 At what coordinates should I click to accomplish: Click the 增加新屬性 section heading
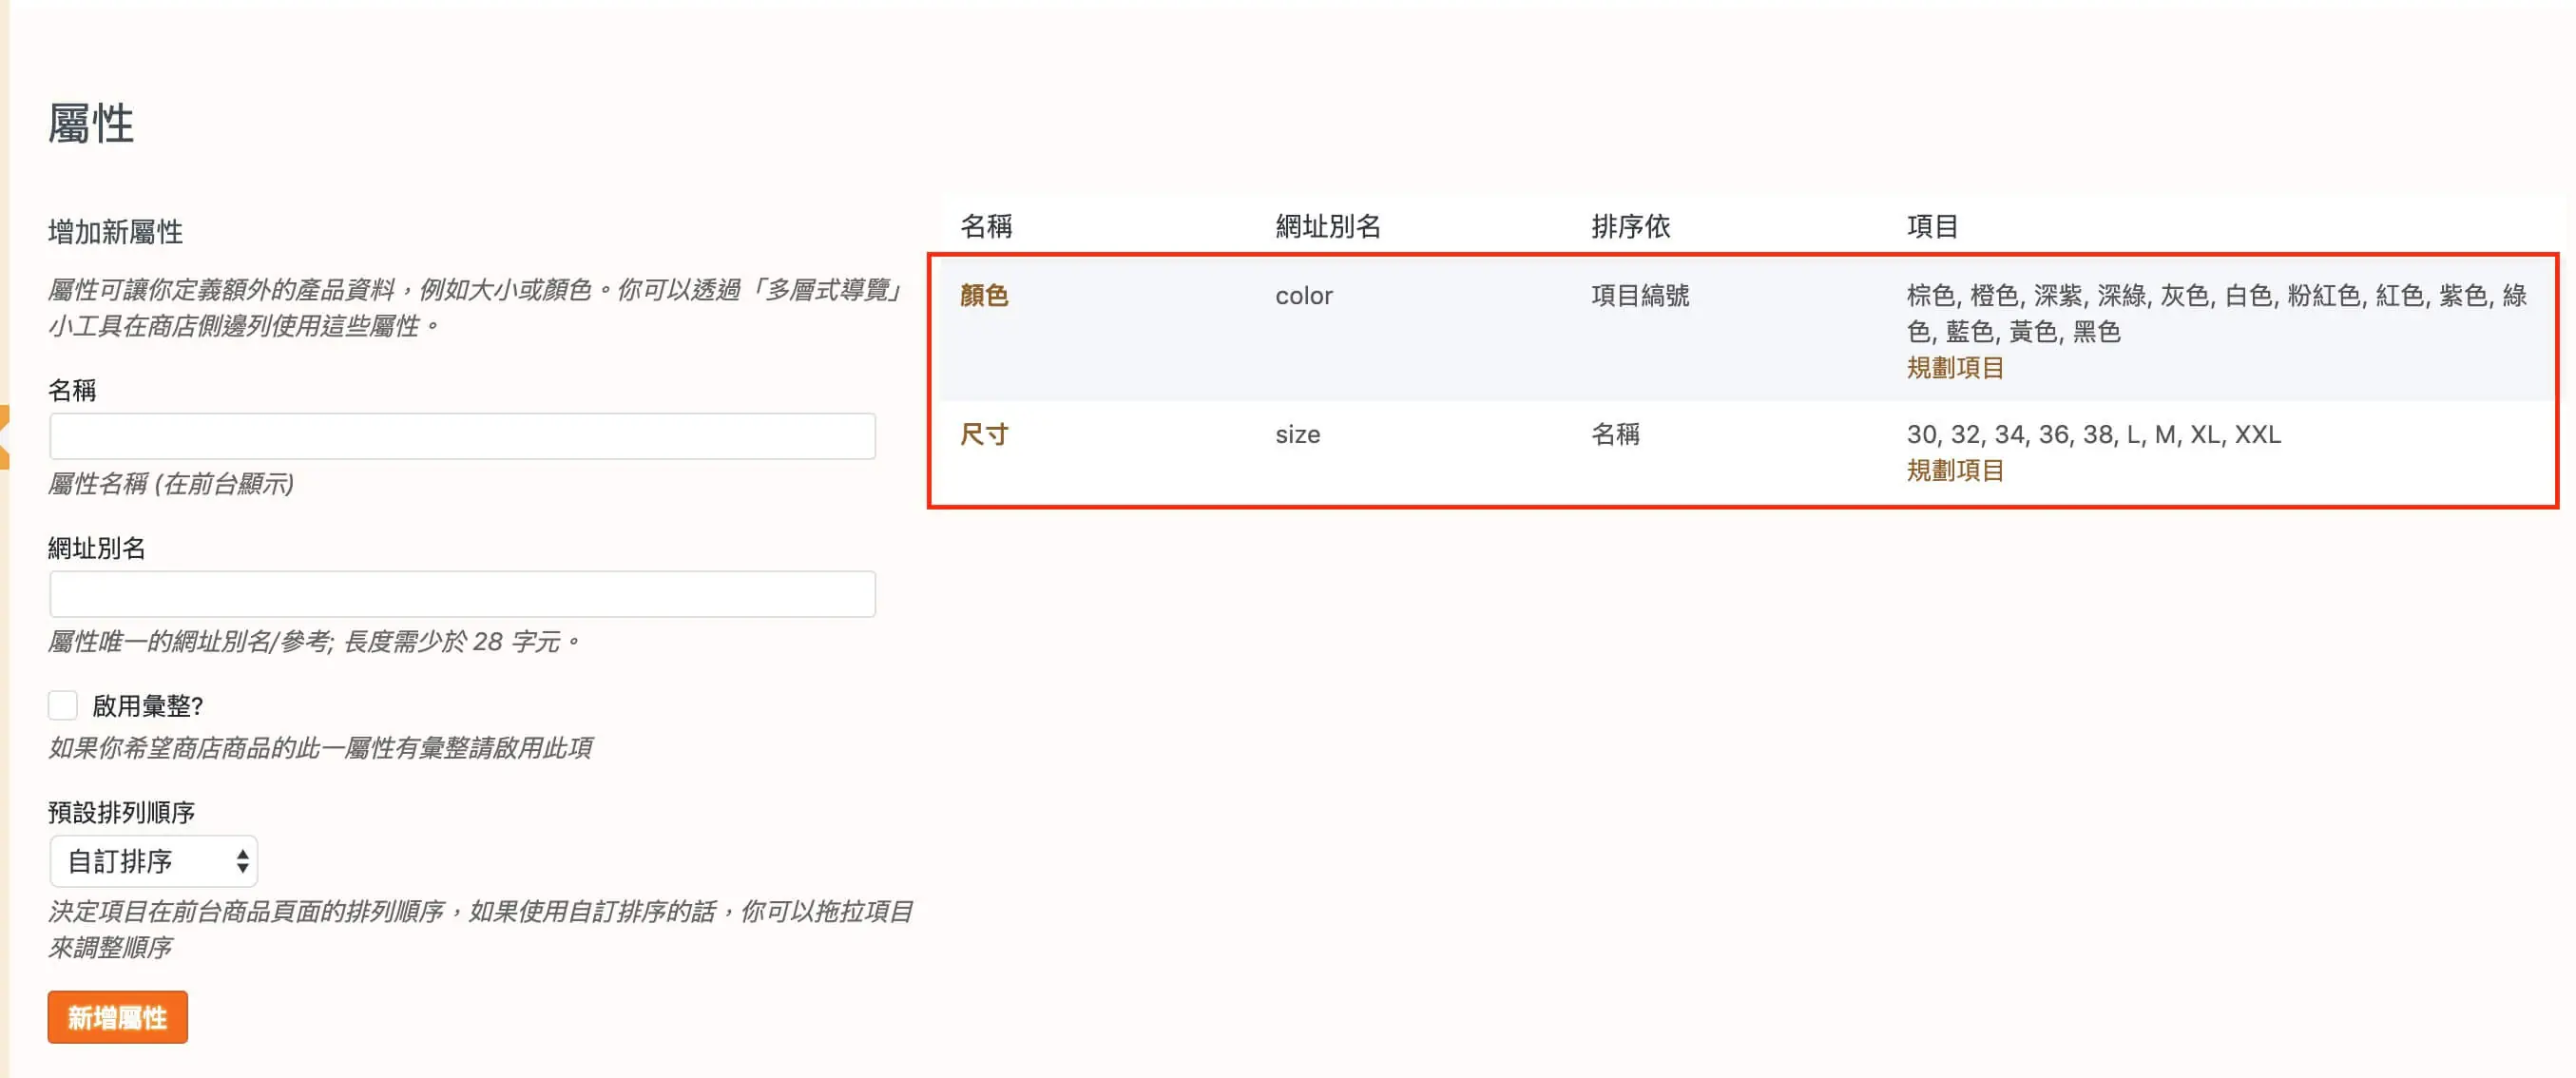[115, 232]
